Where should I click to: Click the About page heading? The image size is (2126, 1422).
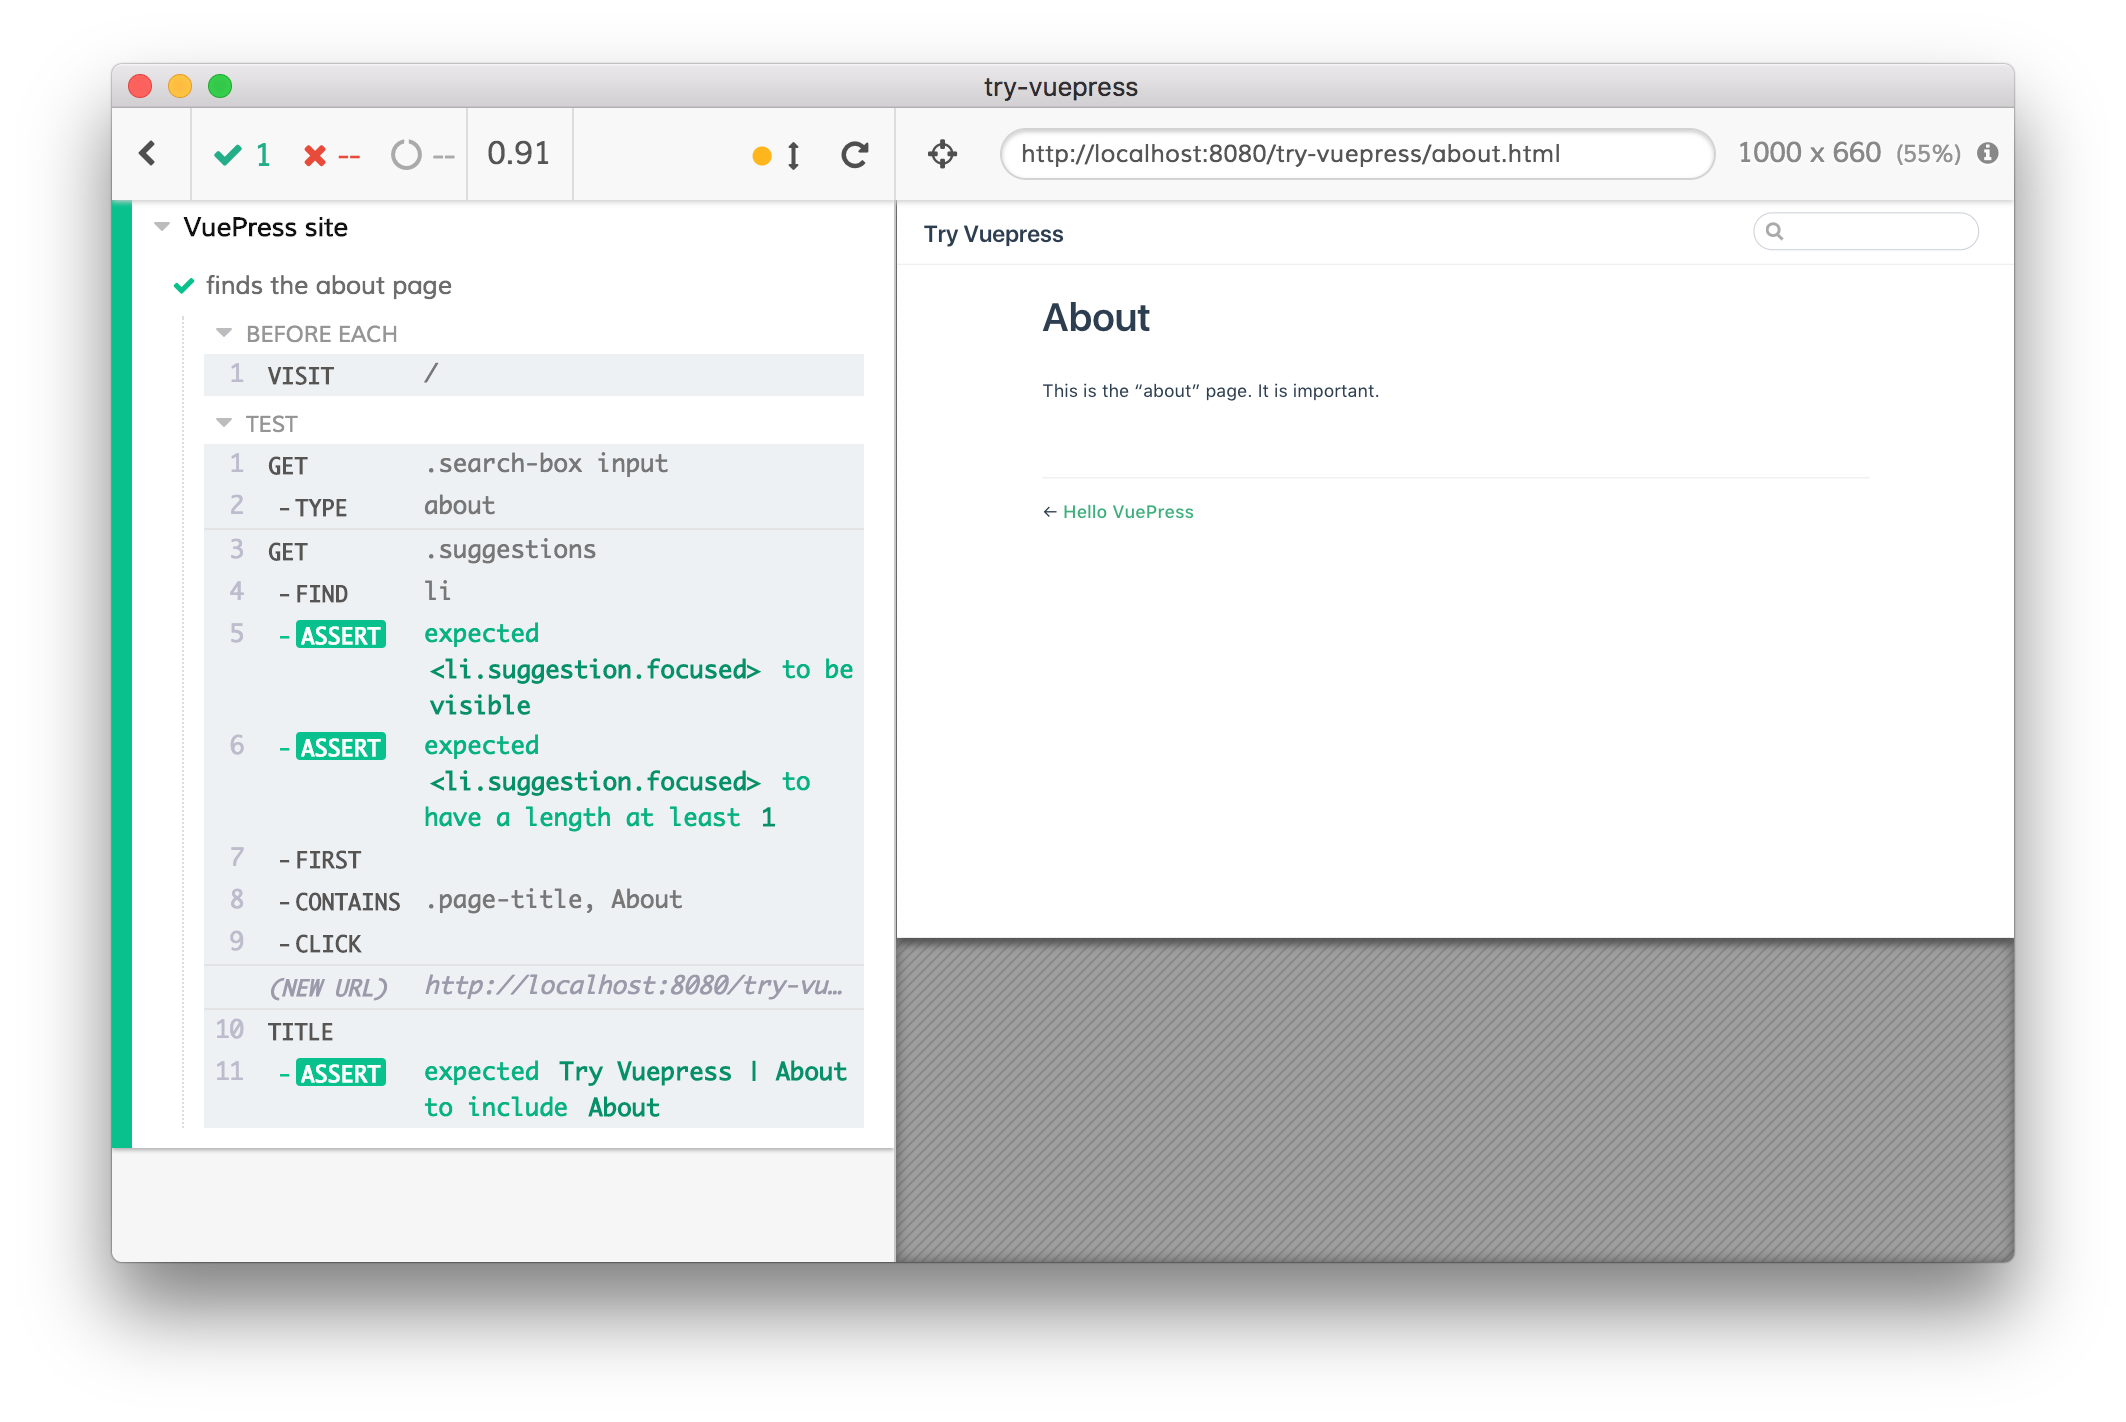1096,318
